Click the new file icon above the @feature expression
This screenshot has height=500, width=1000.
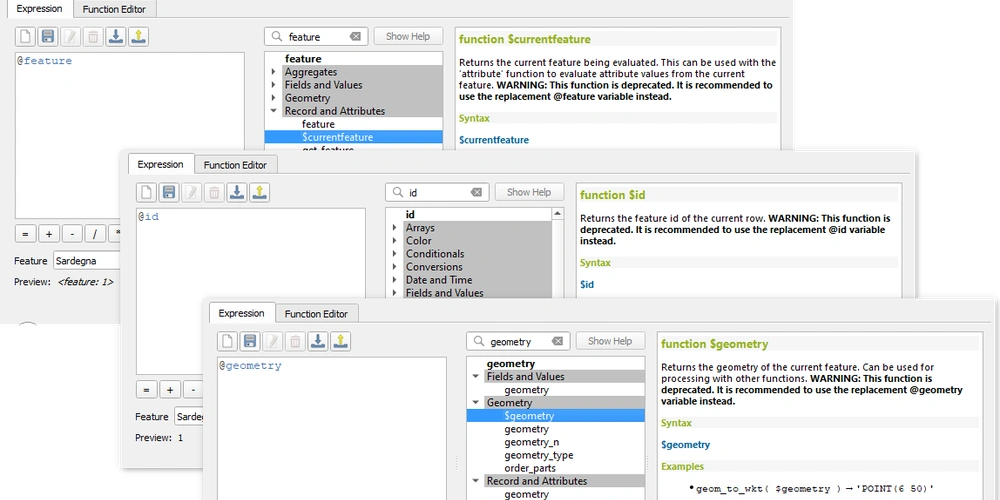[x=26, y=36]
